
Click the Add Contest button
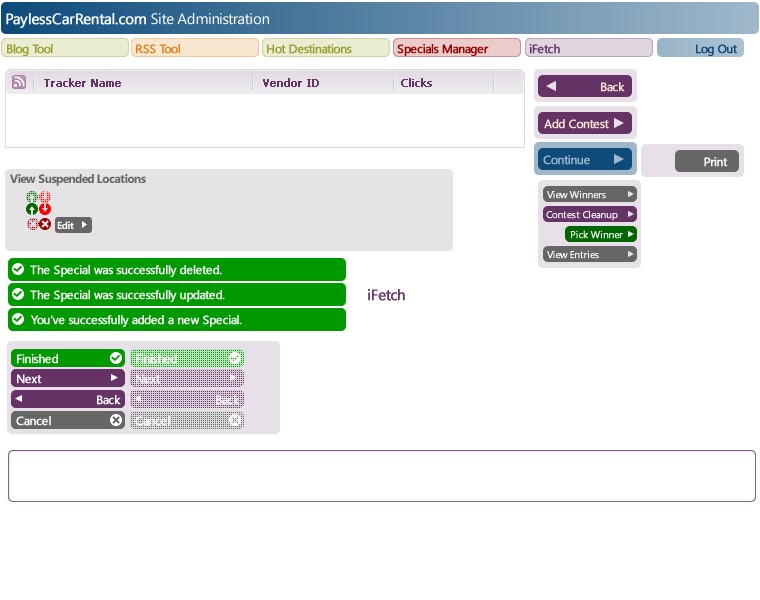pyautogui.click(x=585, y=123)
